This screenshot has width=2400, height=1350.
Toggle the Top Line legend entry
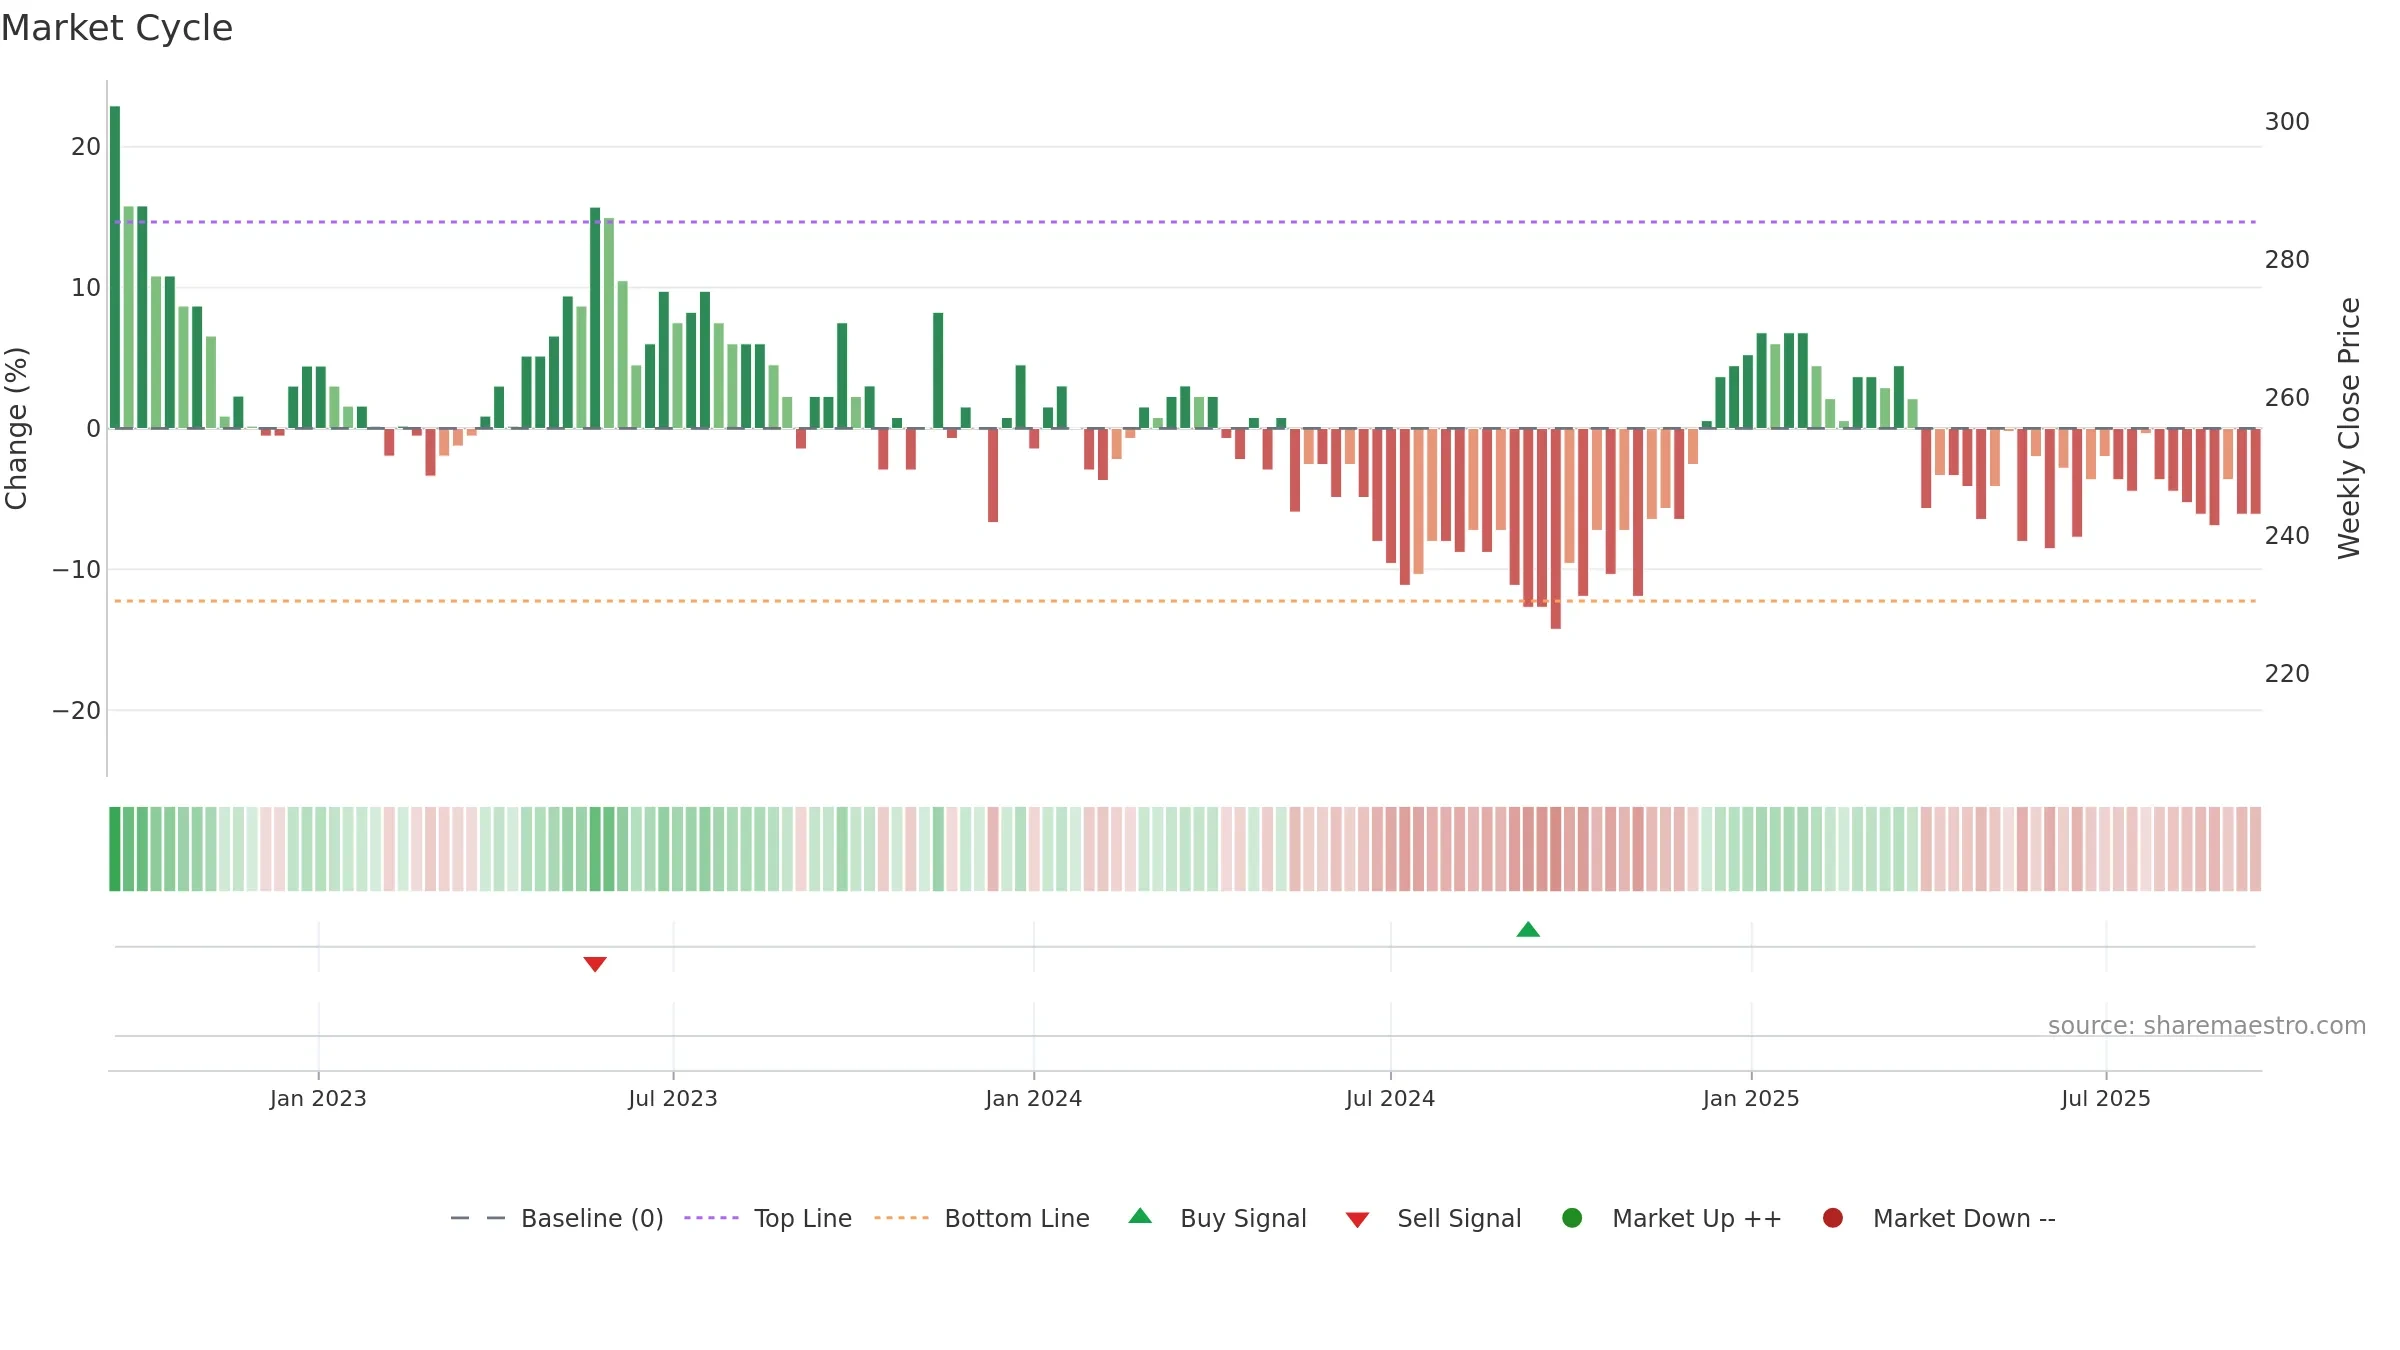[768, 1218]
